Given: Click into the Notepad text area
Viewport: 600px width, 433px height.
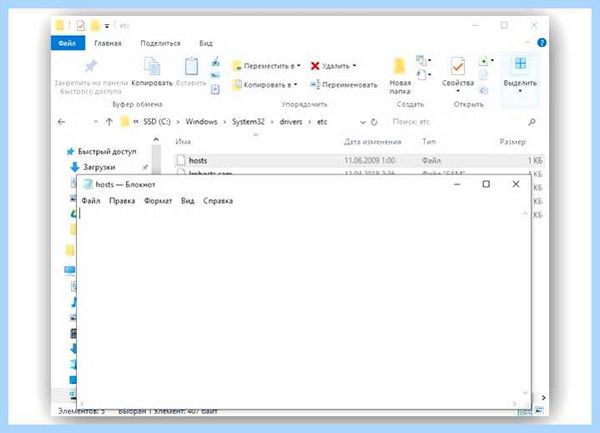Looking at the screenshot, I should point(300,304).
